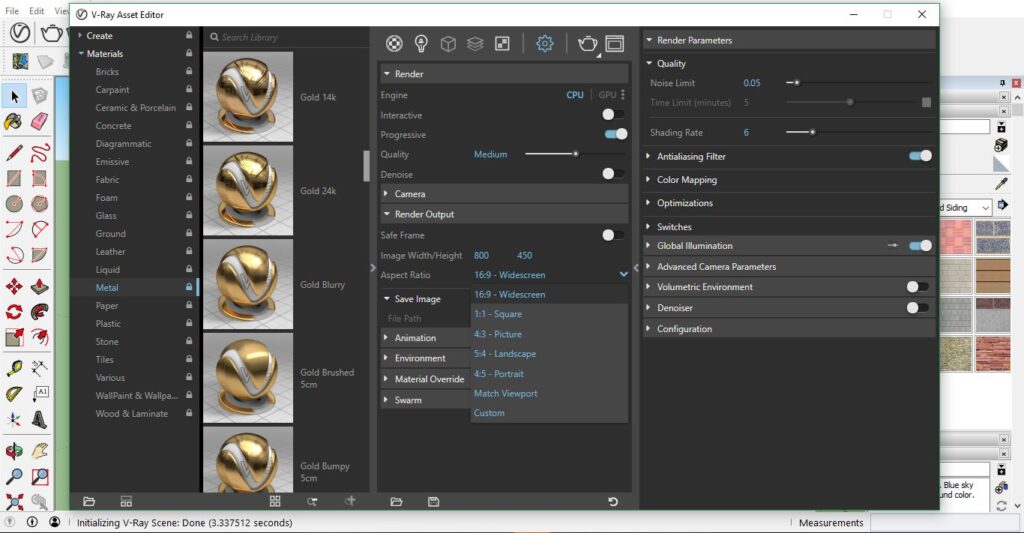Image resolution: width=1024 pixels, height=533 pixels.
Task: Open SketchUp's Edit menu
Action: click(37, 10)
